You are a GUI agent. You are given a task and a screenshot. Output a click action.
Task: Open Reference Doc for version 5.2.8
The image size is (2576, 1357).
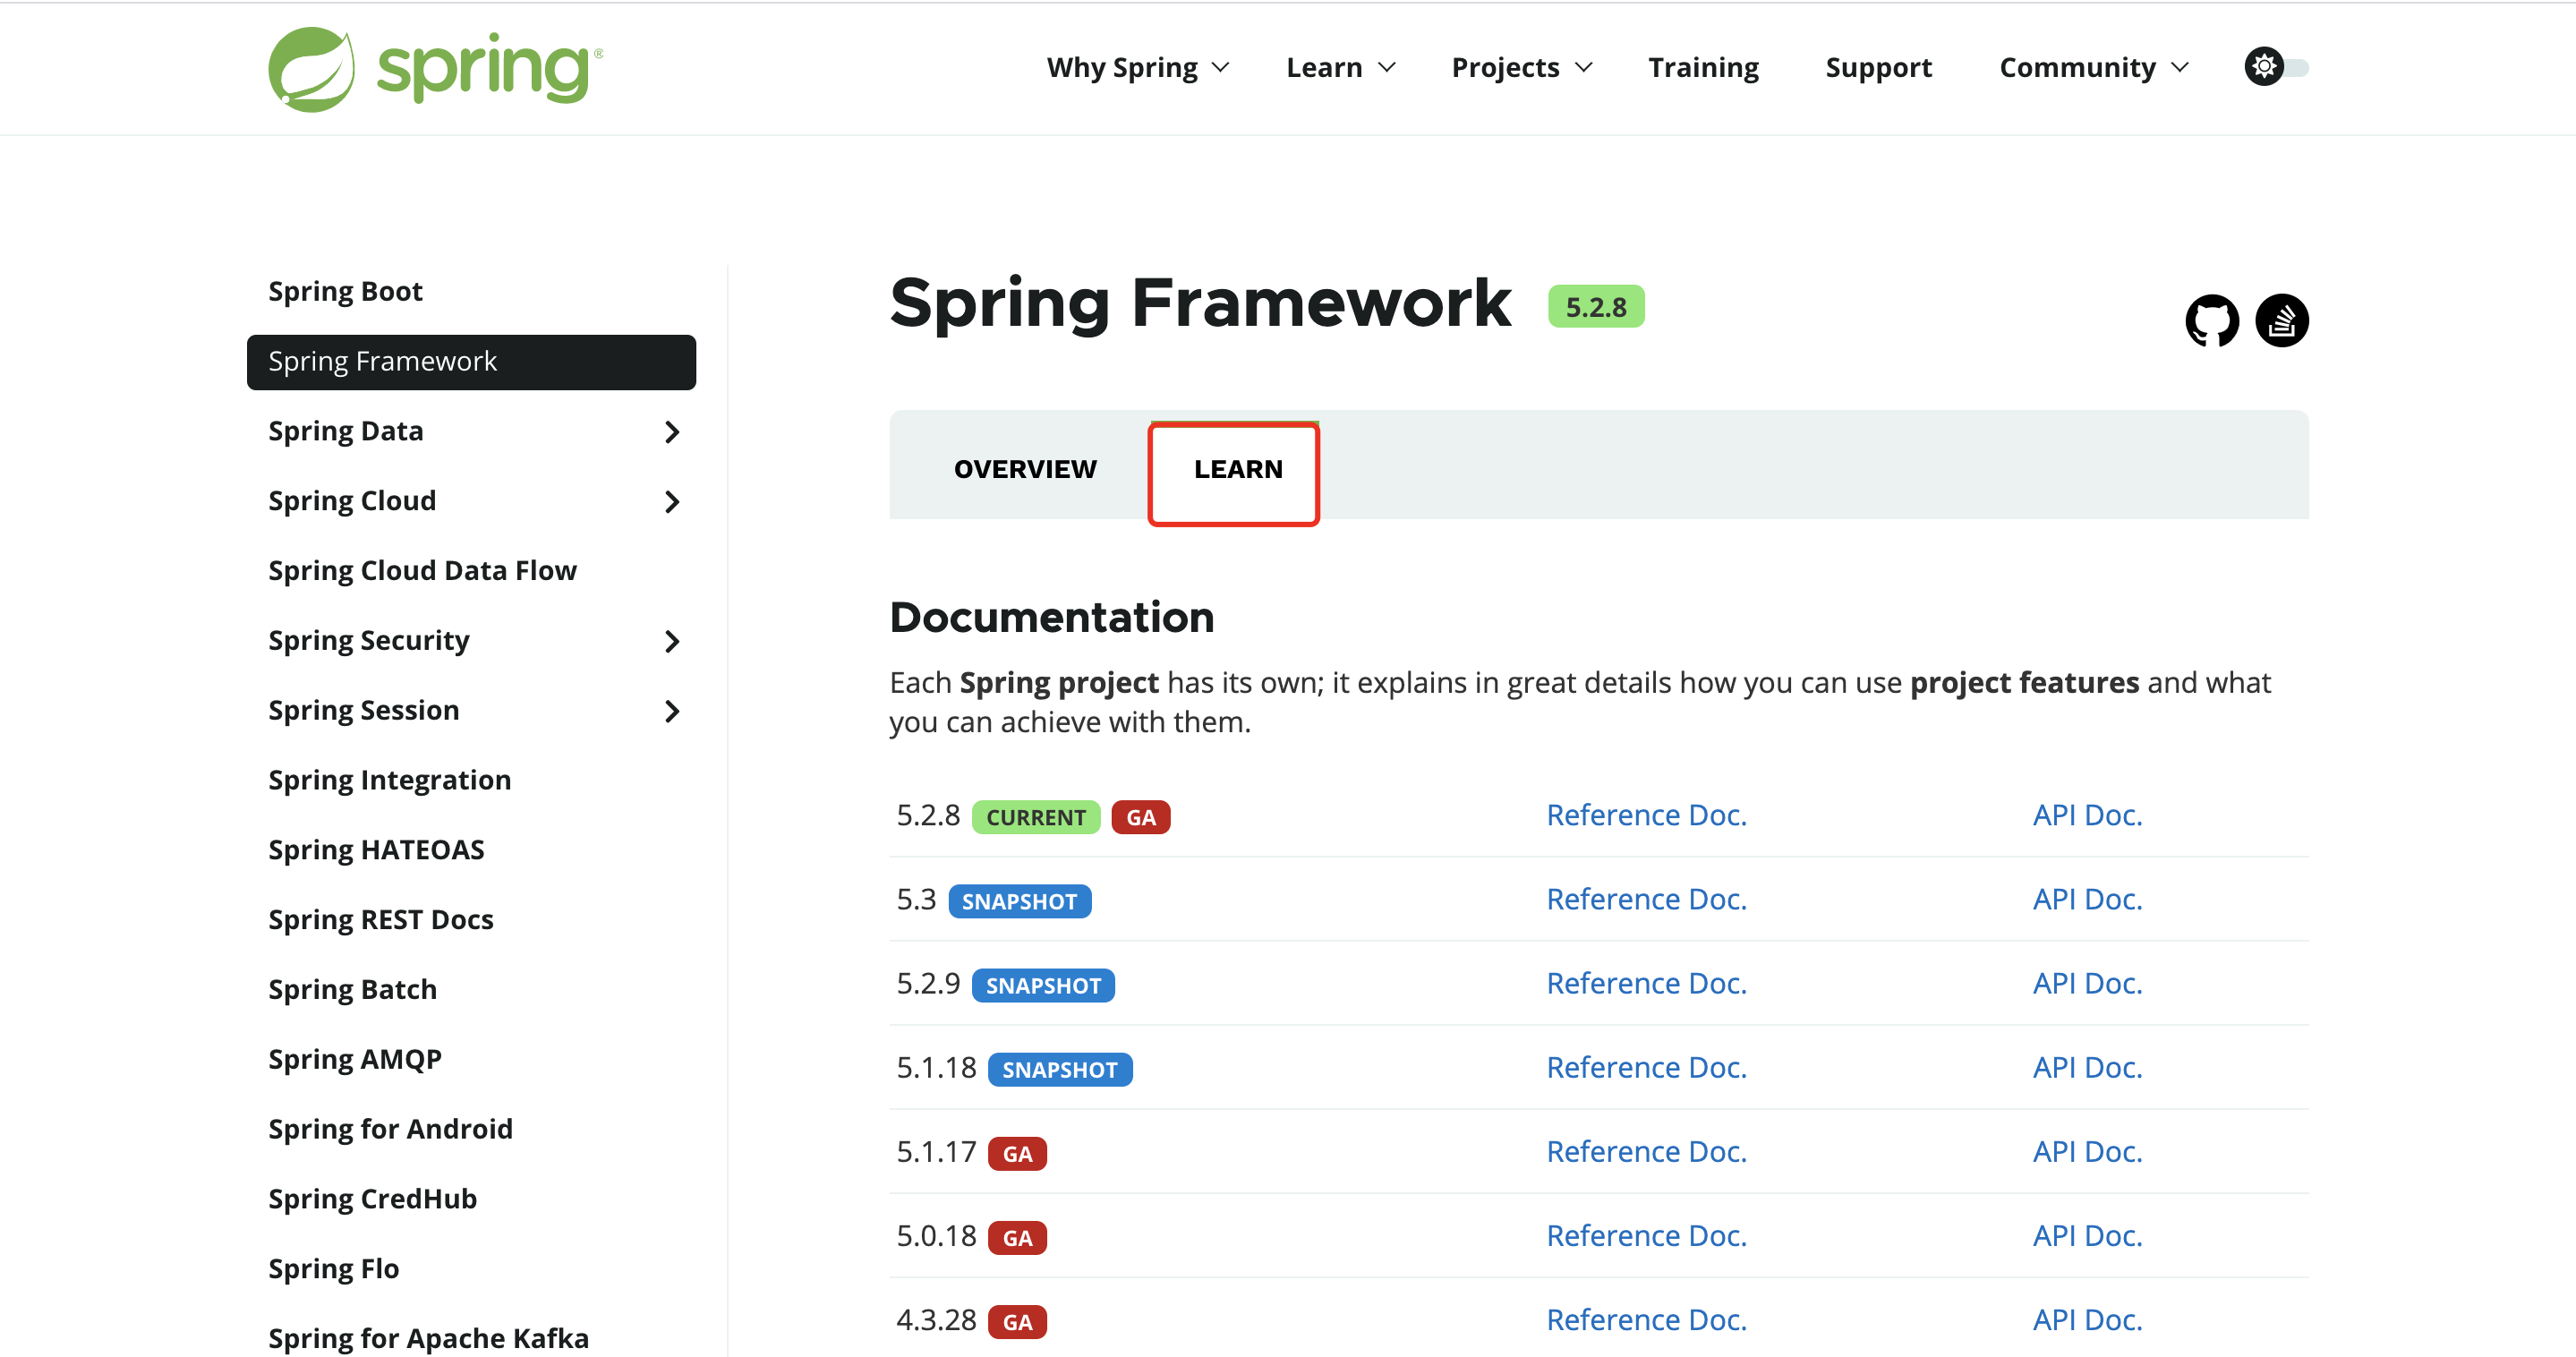(x=1646, y=815)
